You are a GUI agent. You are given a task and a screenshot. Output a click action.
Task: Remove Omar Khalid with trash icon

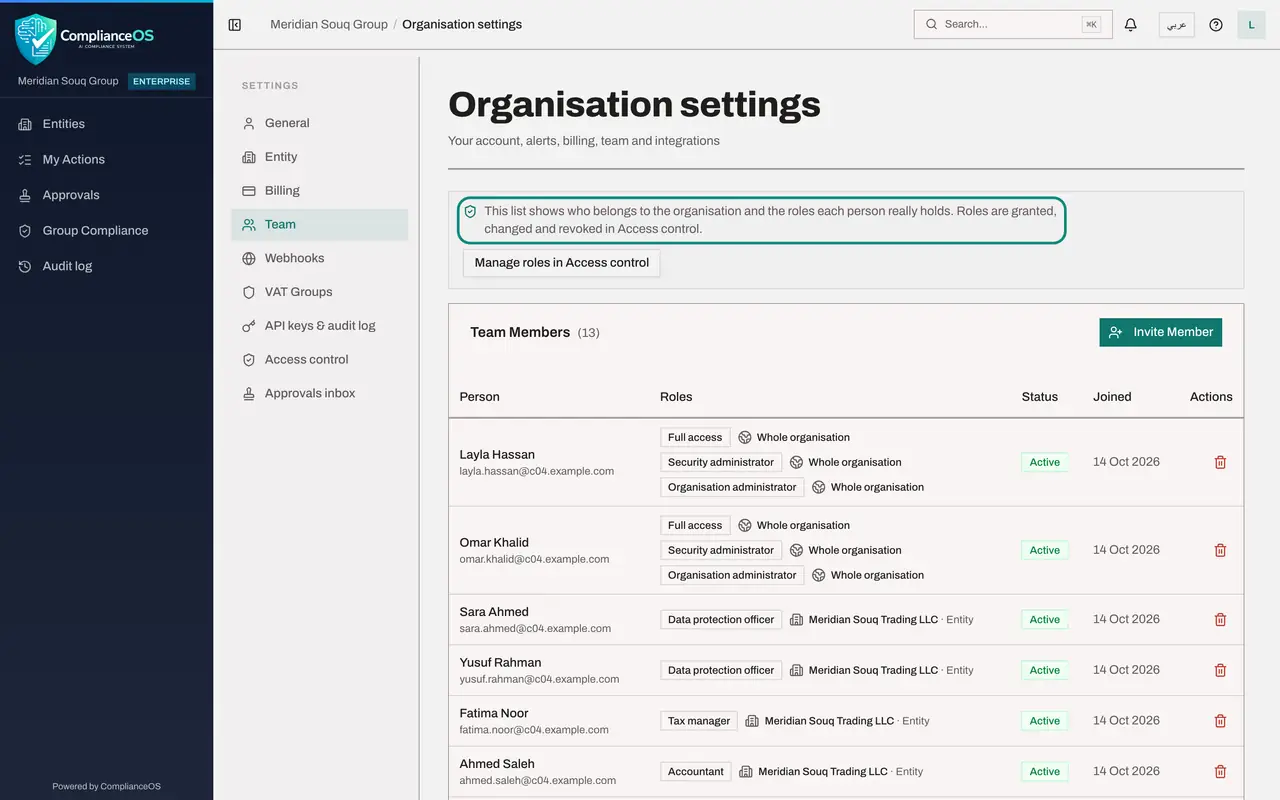point(1220,550)
